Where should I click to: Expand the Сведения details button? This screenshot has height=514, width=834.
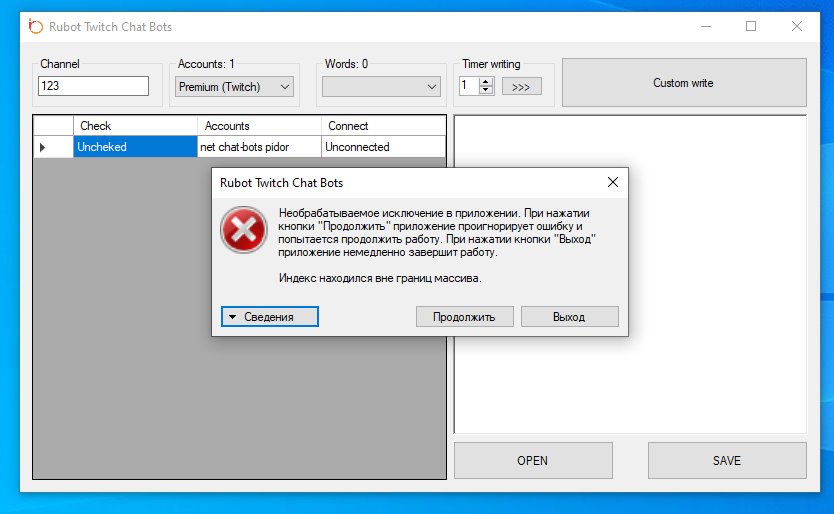coord(269,316)
